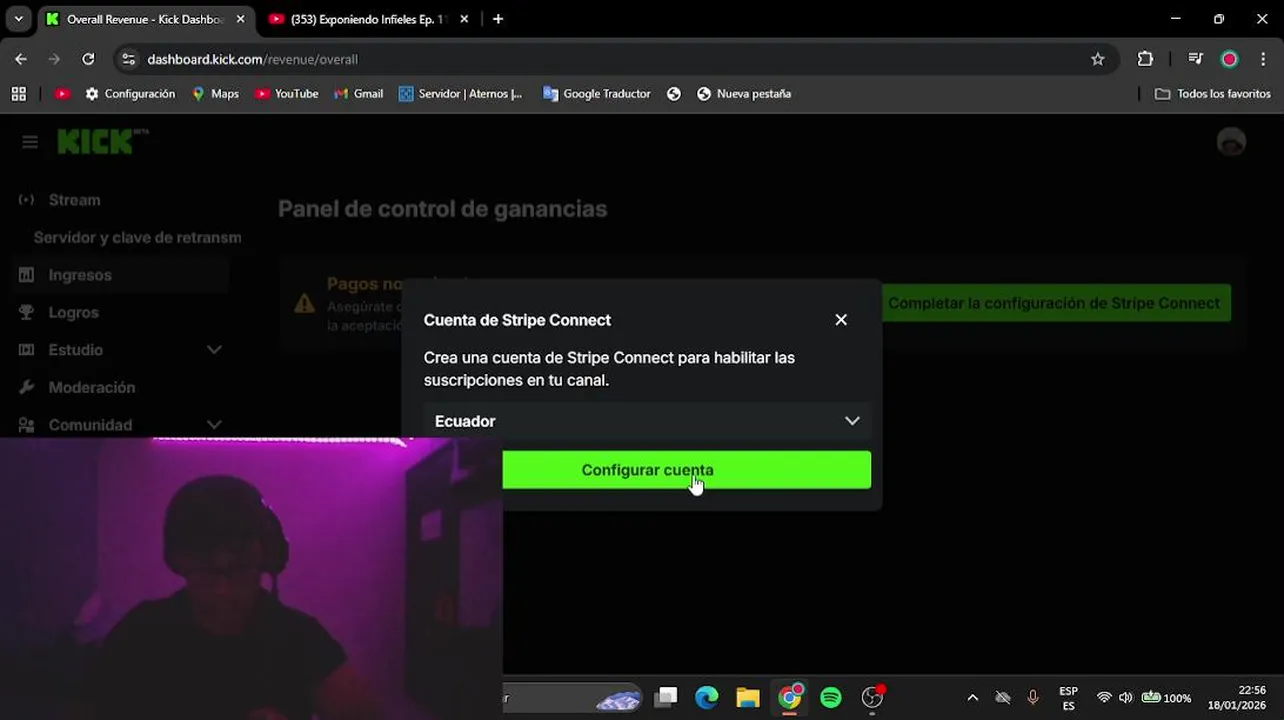Open the bookmarks bar apps grid

18,94
